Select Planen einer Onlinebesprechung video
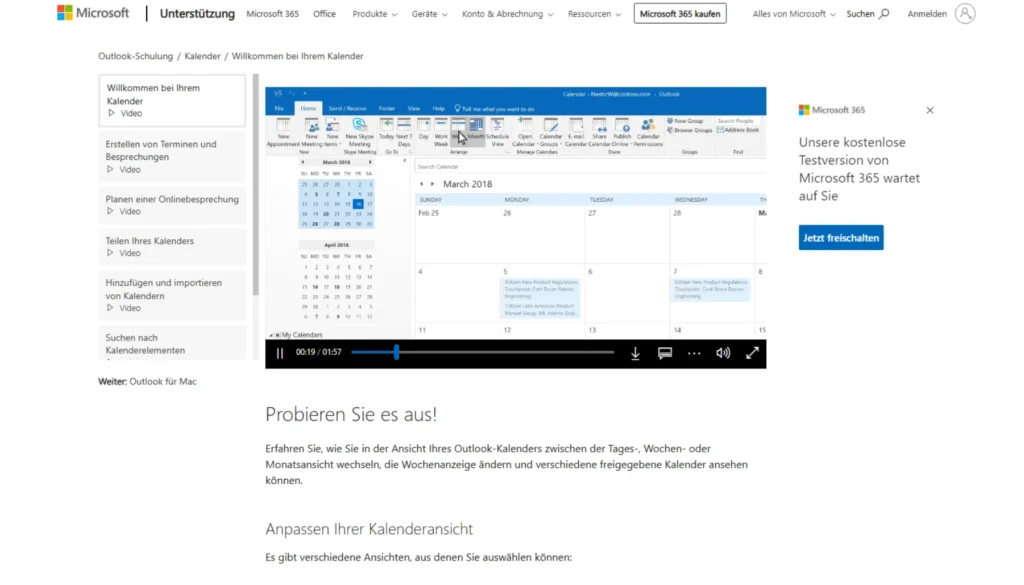Screen dimensions: 1024x585 (x=172, y=204)
